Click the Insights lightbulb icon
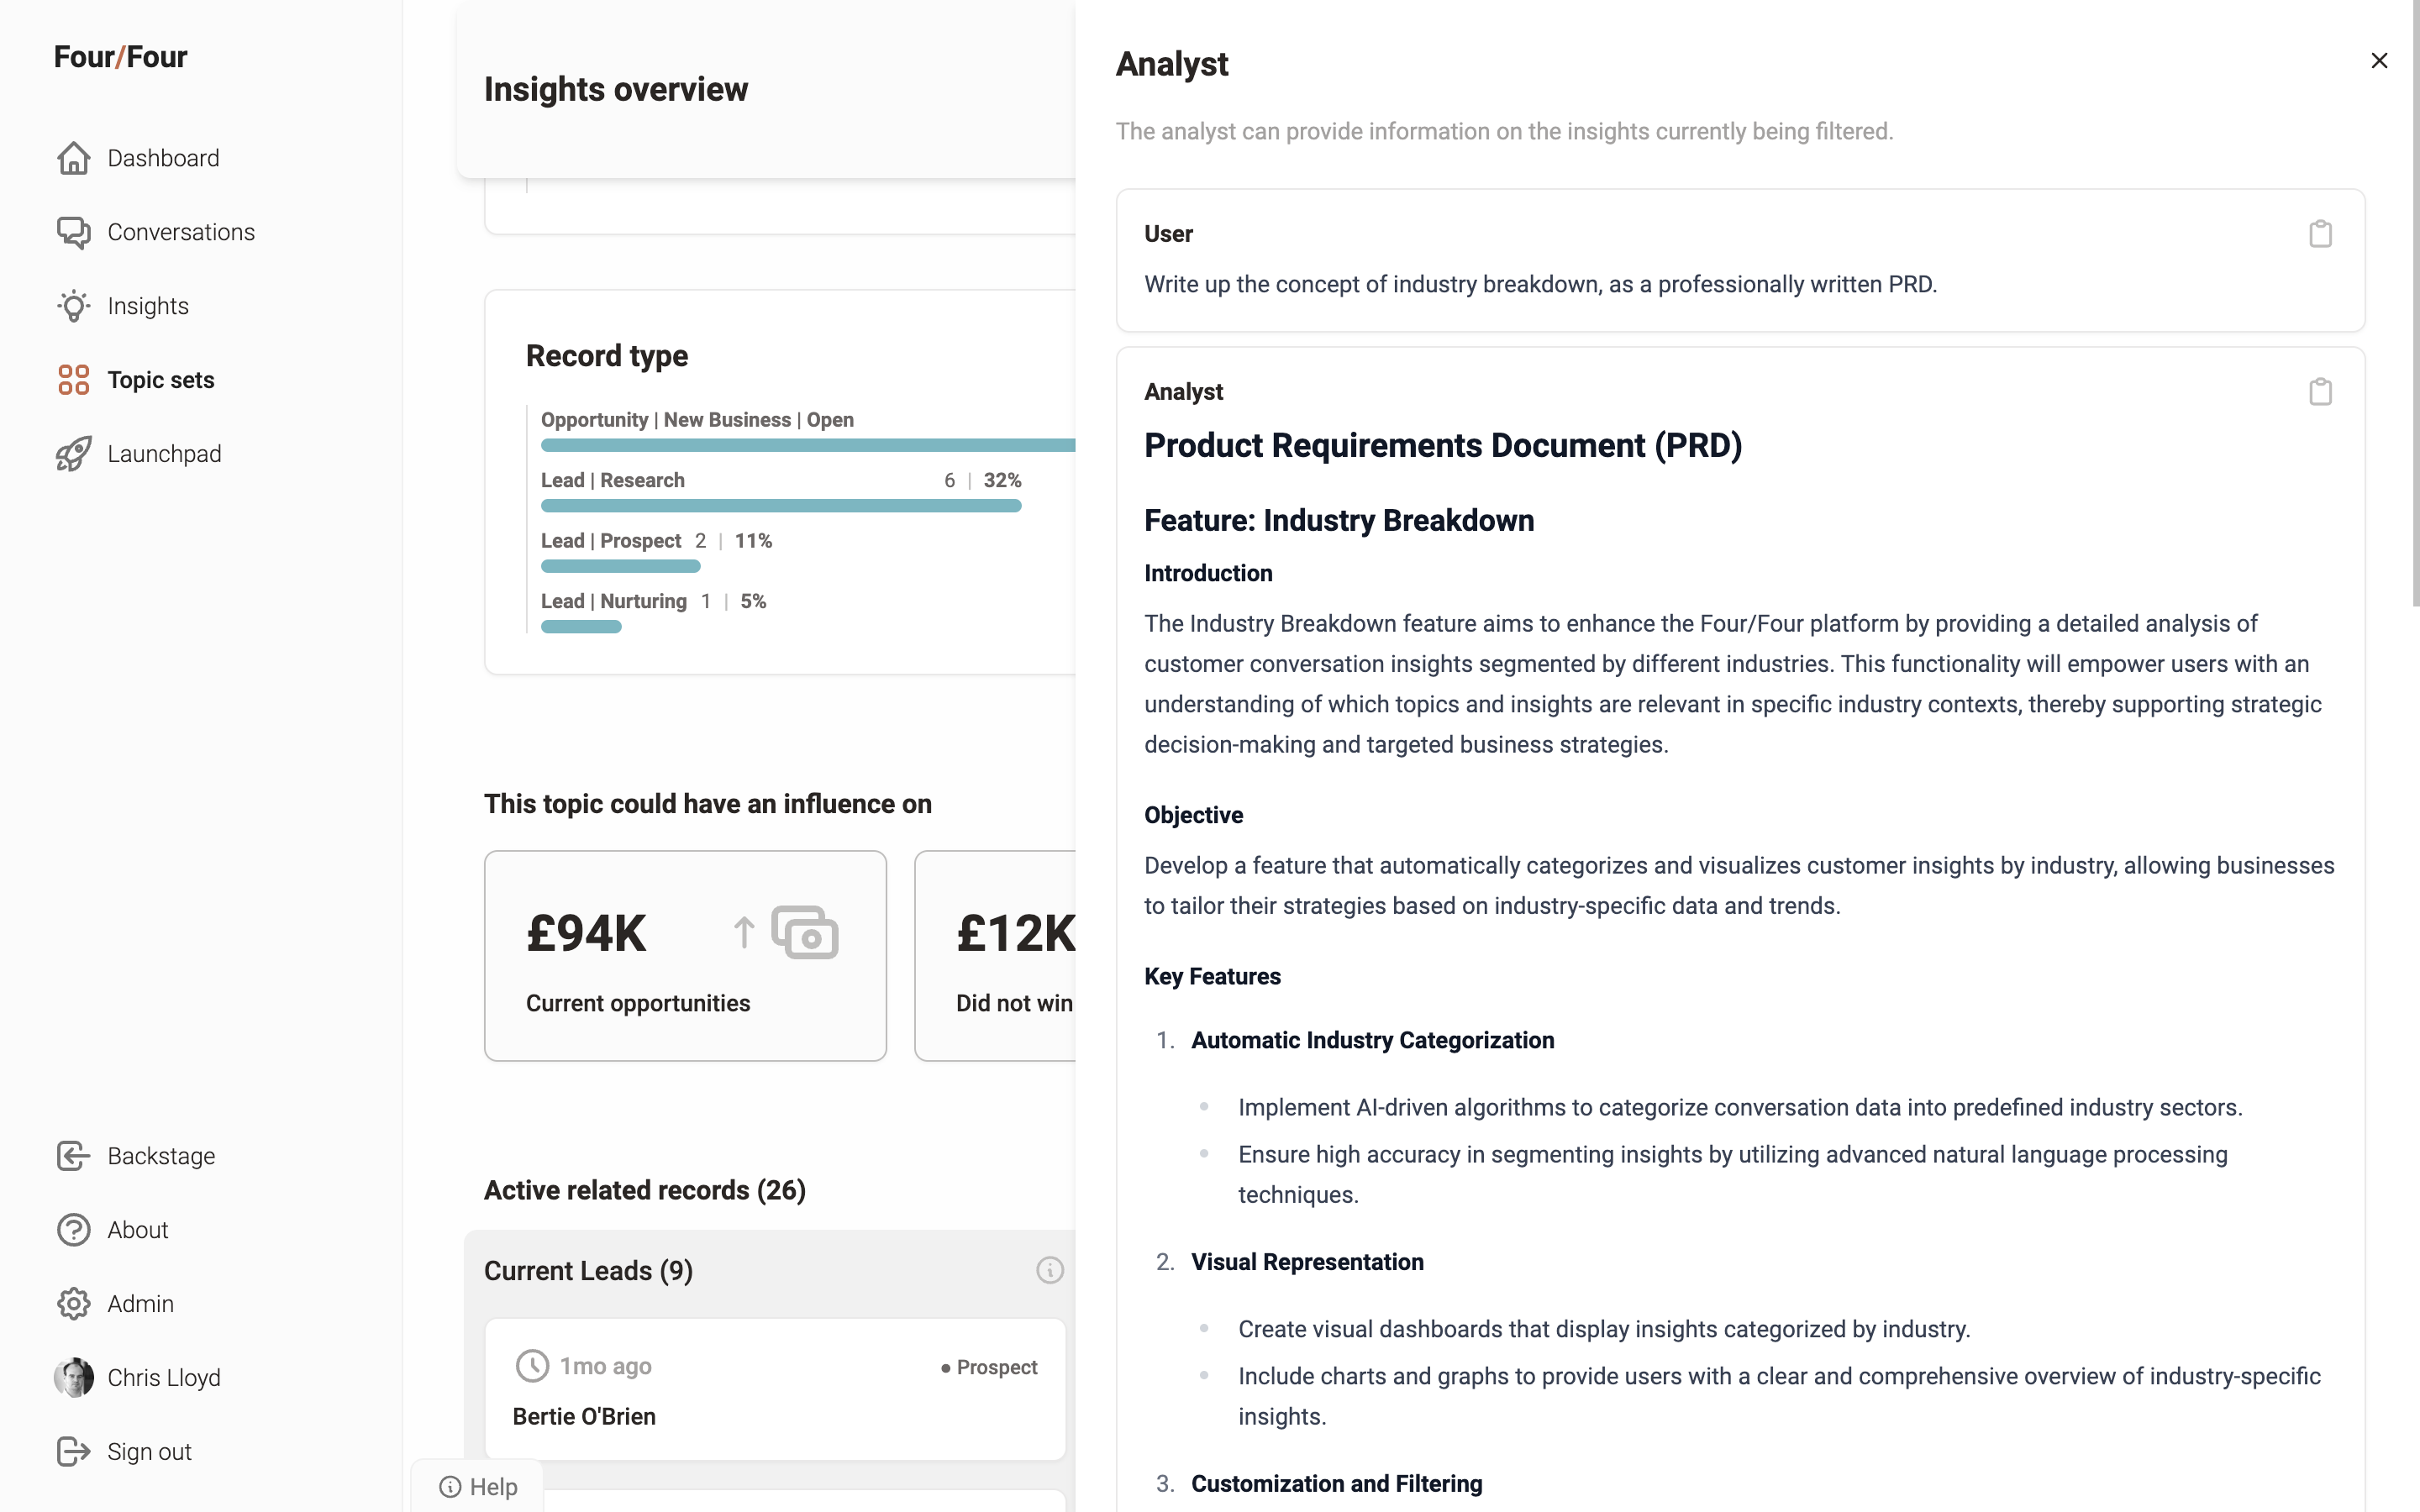This screenshot has height=1512, width=2420. (x=73, y=306)
